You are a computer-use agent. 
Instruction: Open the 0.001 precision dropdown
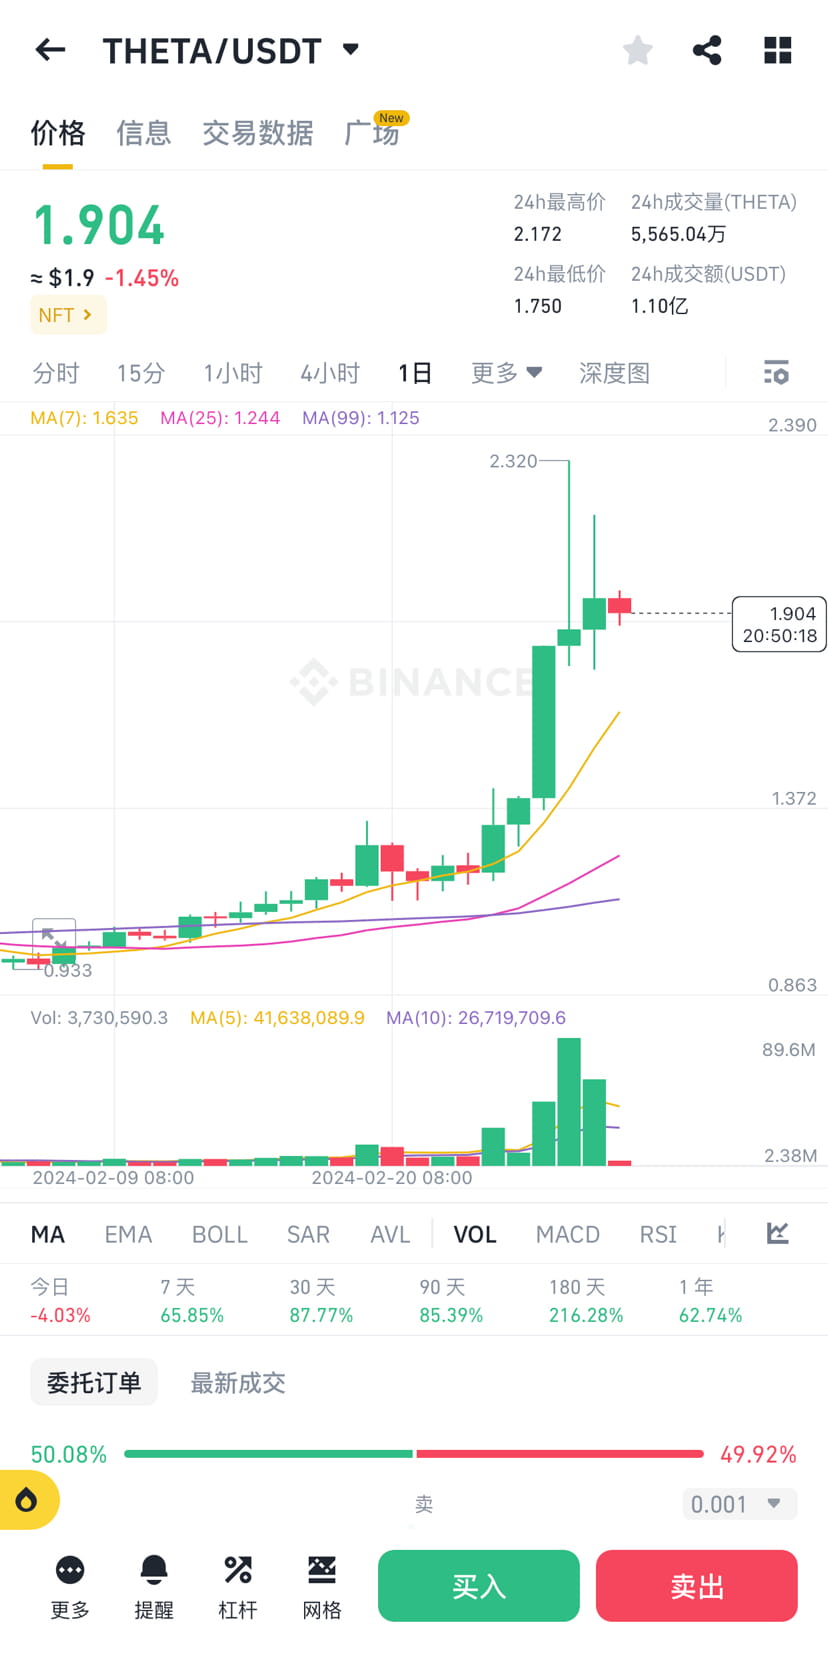[x=739, y=1504]
